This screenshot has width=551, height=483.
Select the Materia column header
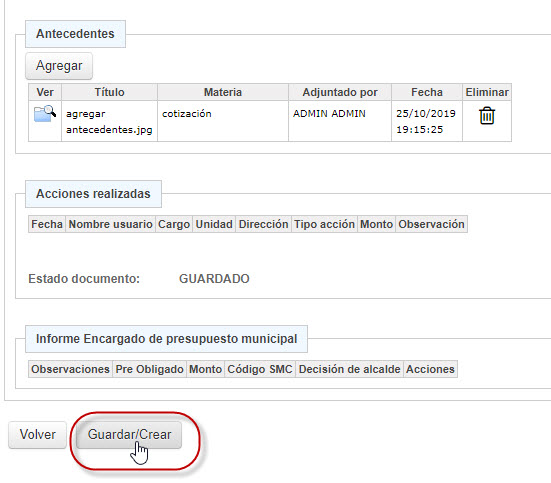pyautogui.click(x=223, y=92)
